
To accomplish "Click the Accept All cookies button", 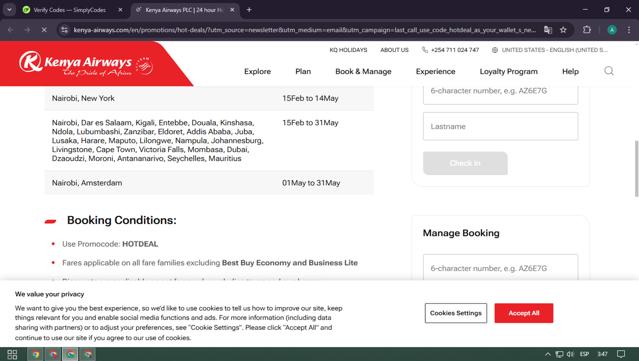I will [x=524, y=313].
